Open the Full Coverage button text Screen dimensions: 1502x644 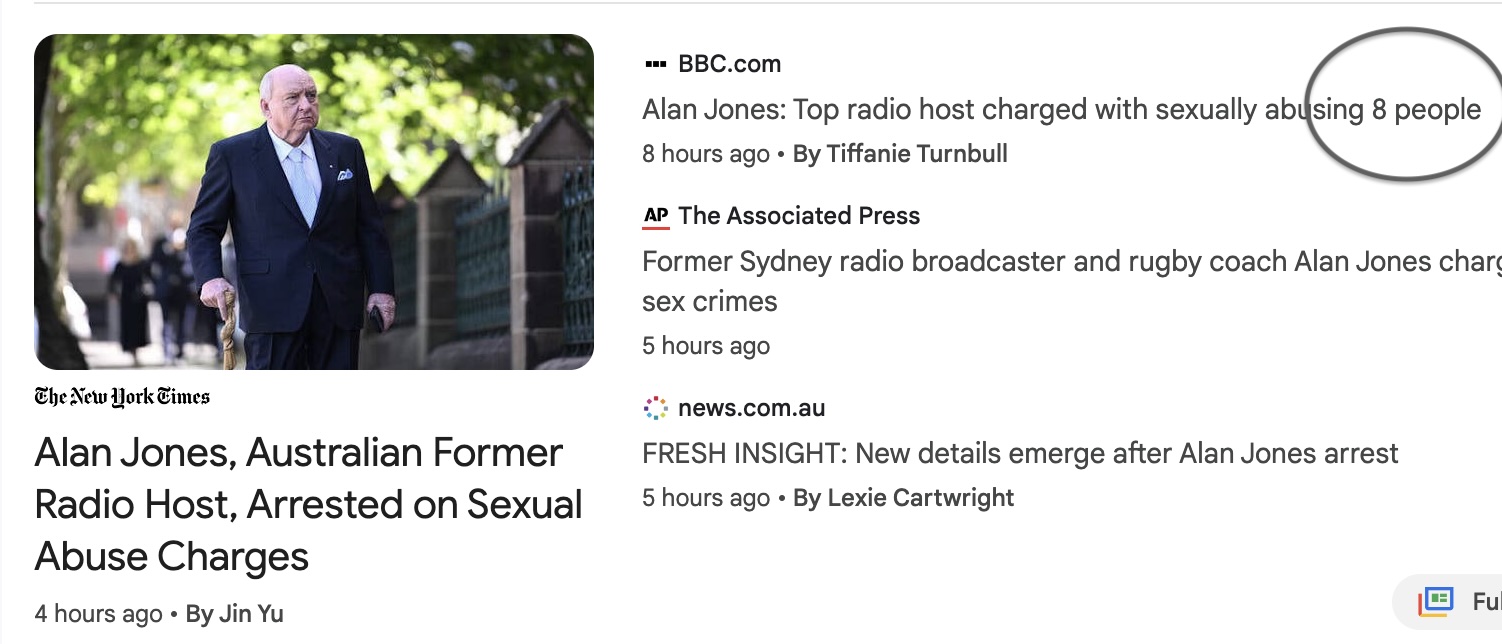[x=1486, y=602]
